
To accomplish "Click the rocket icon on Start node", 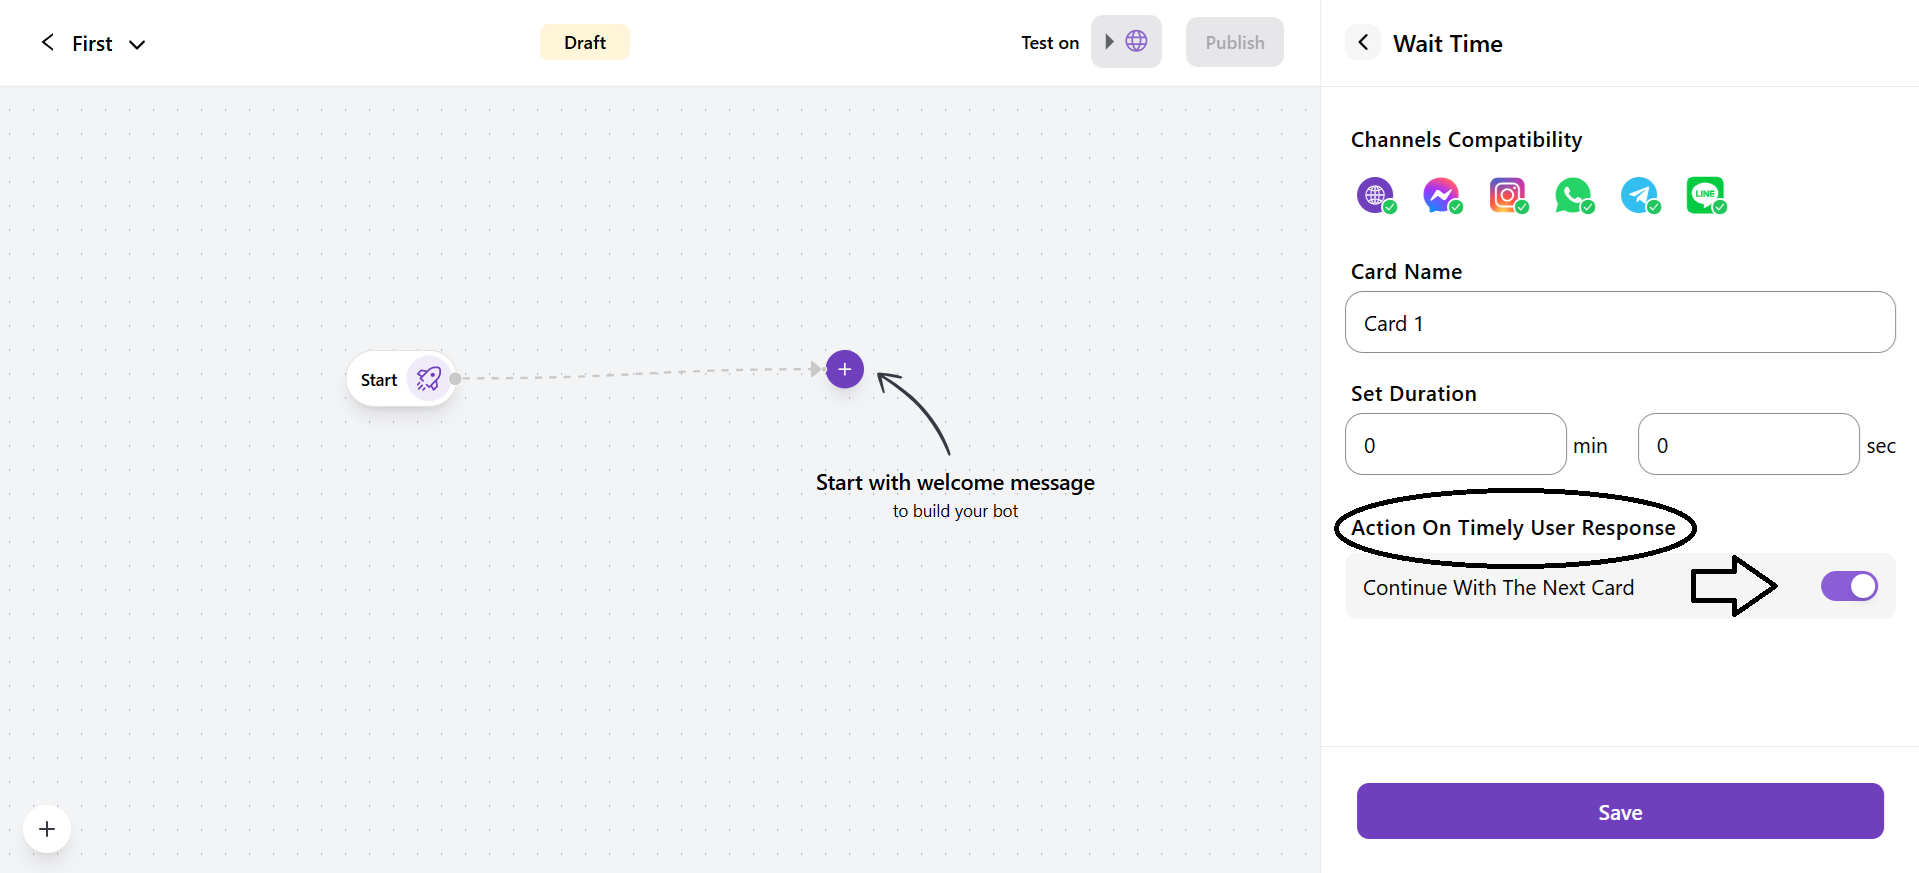I will (429, 379).
